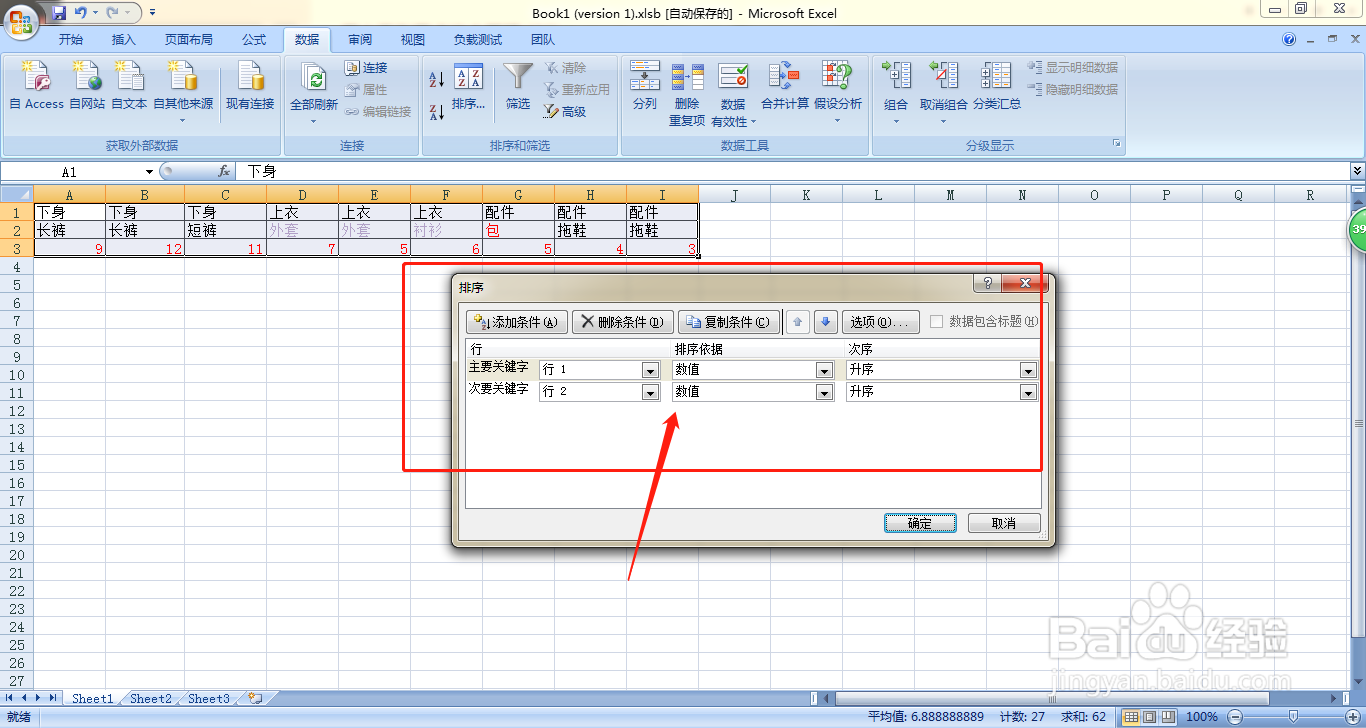Click the zoom slider handle
The image size is (1366, 728).
(x=1293, y=716)
